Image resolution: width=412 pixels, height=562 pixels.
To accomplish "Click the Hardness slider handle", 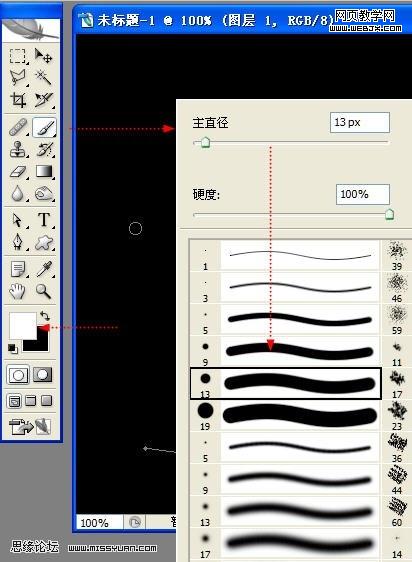I will pyautogui.click(x=389, y=214).
